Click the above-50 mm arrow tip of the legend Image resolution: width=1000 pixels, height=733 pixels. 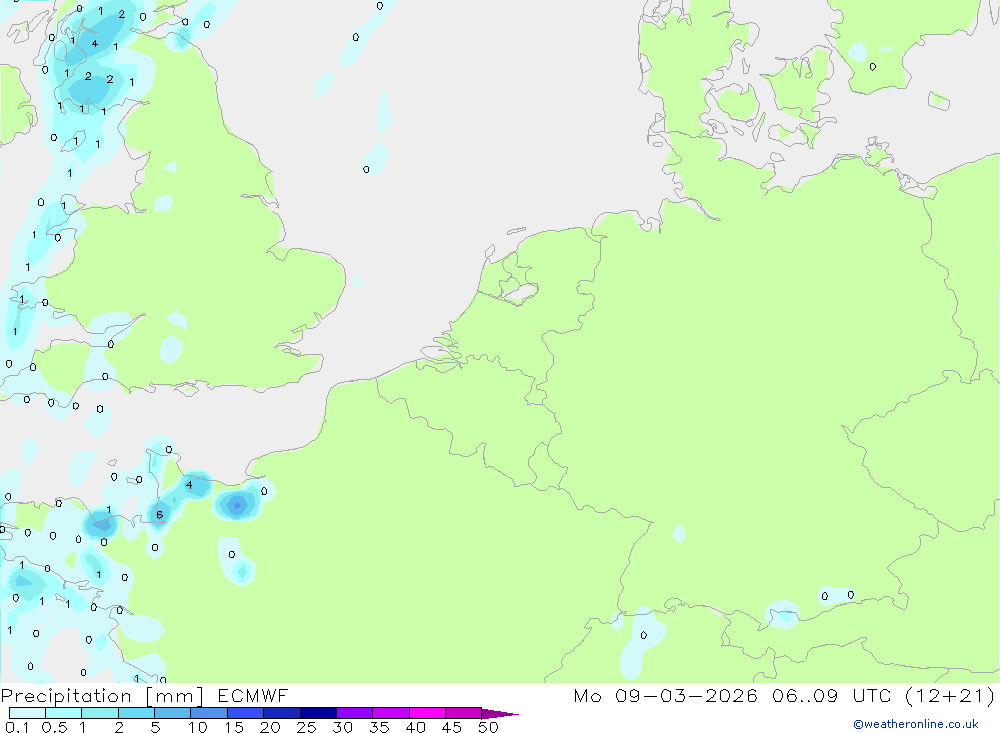click(x=499, y=714)
